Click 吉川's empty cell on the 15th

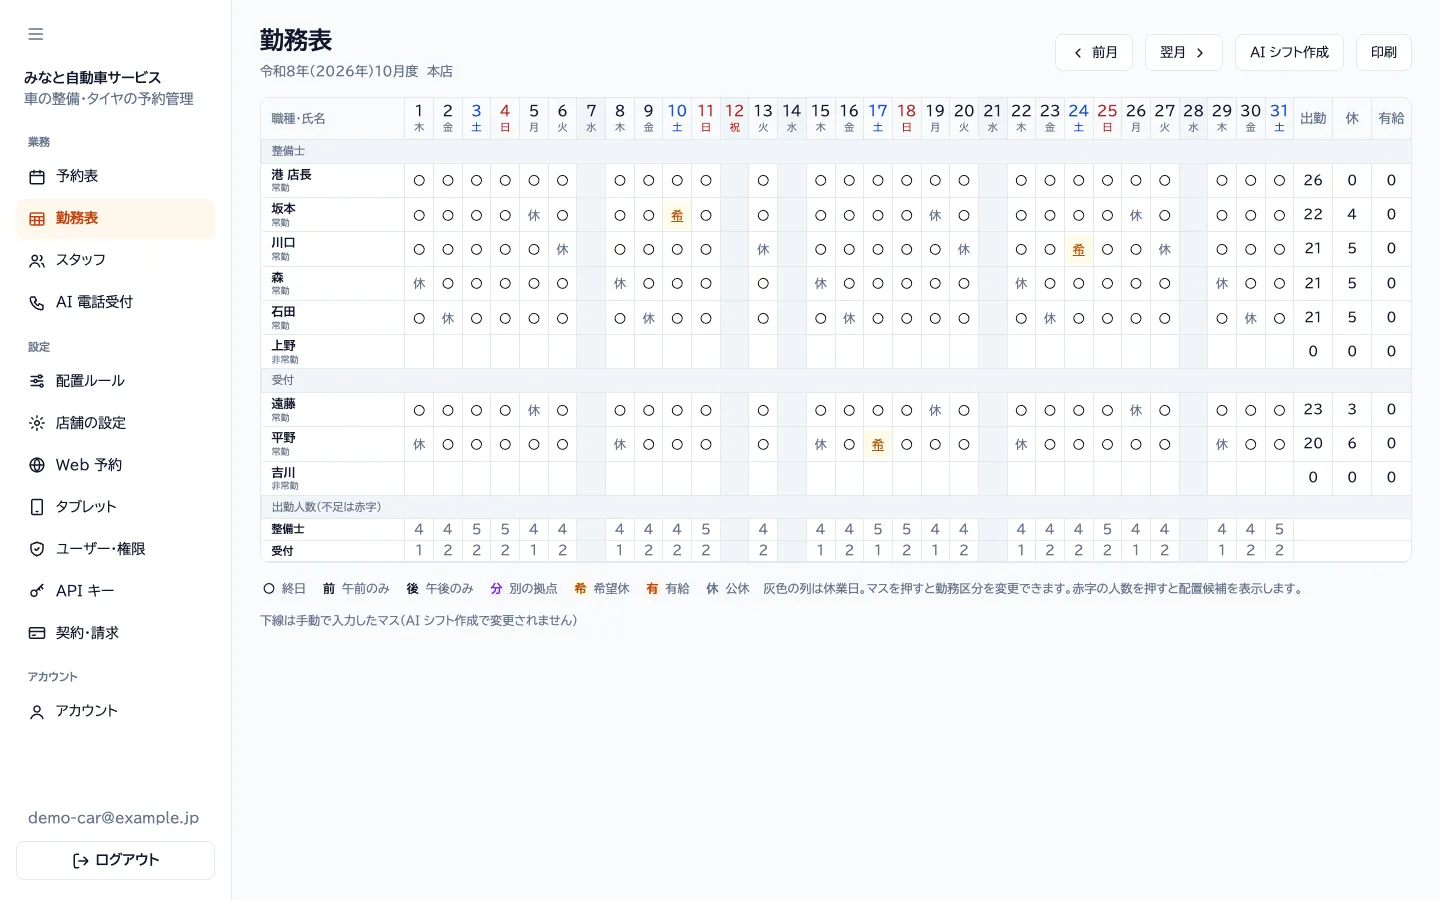820,478
